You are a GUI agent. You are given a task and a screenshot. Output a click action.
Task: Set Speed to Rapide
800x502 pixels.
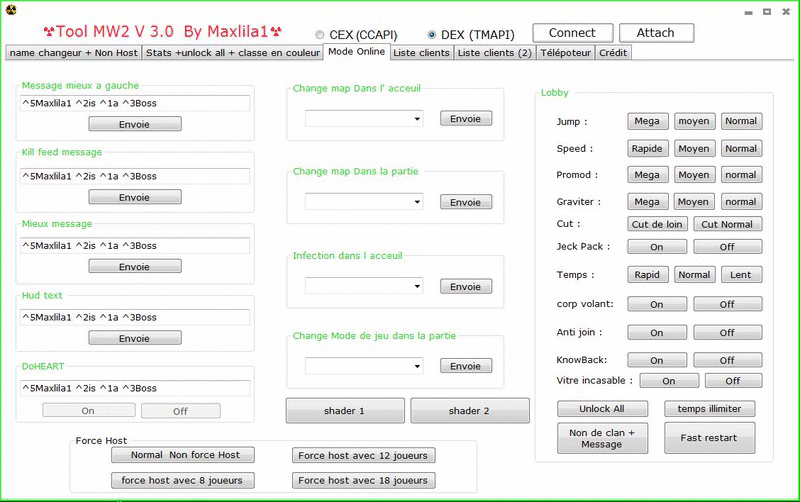pyautogui.click(x=647, y=148)
